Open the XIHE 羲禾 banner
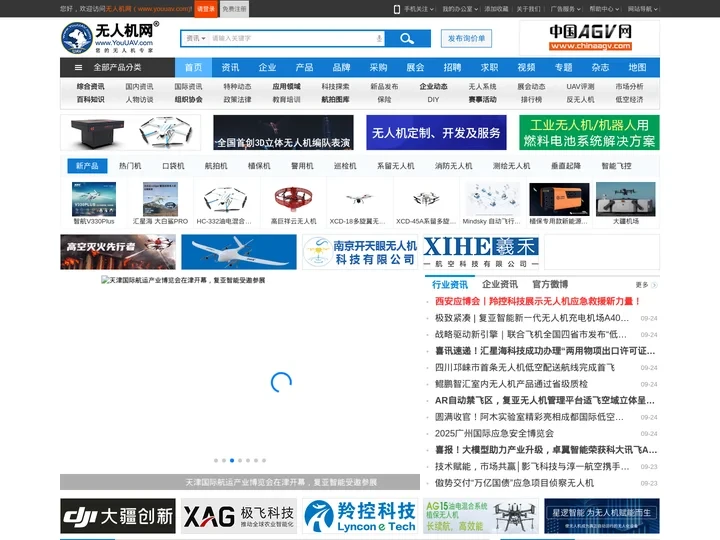The height and width of the screenshot is (540, 720). [x=481, y=252]
